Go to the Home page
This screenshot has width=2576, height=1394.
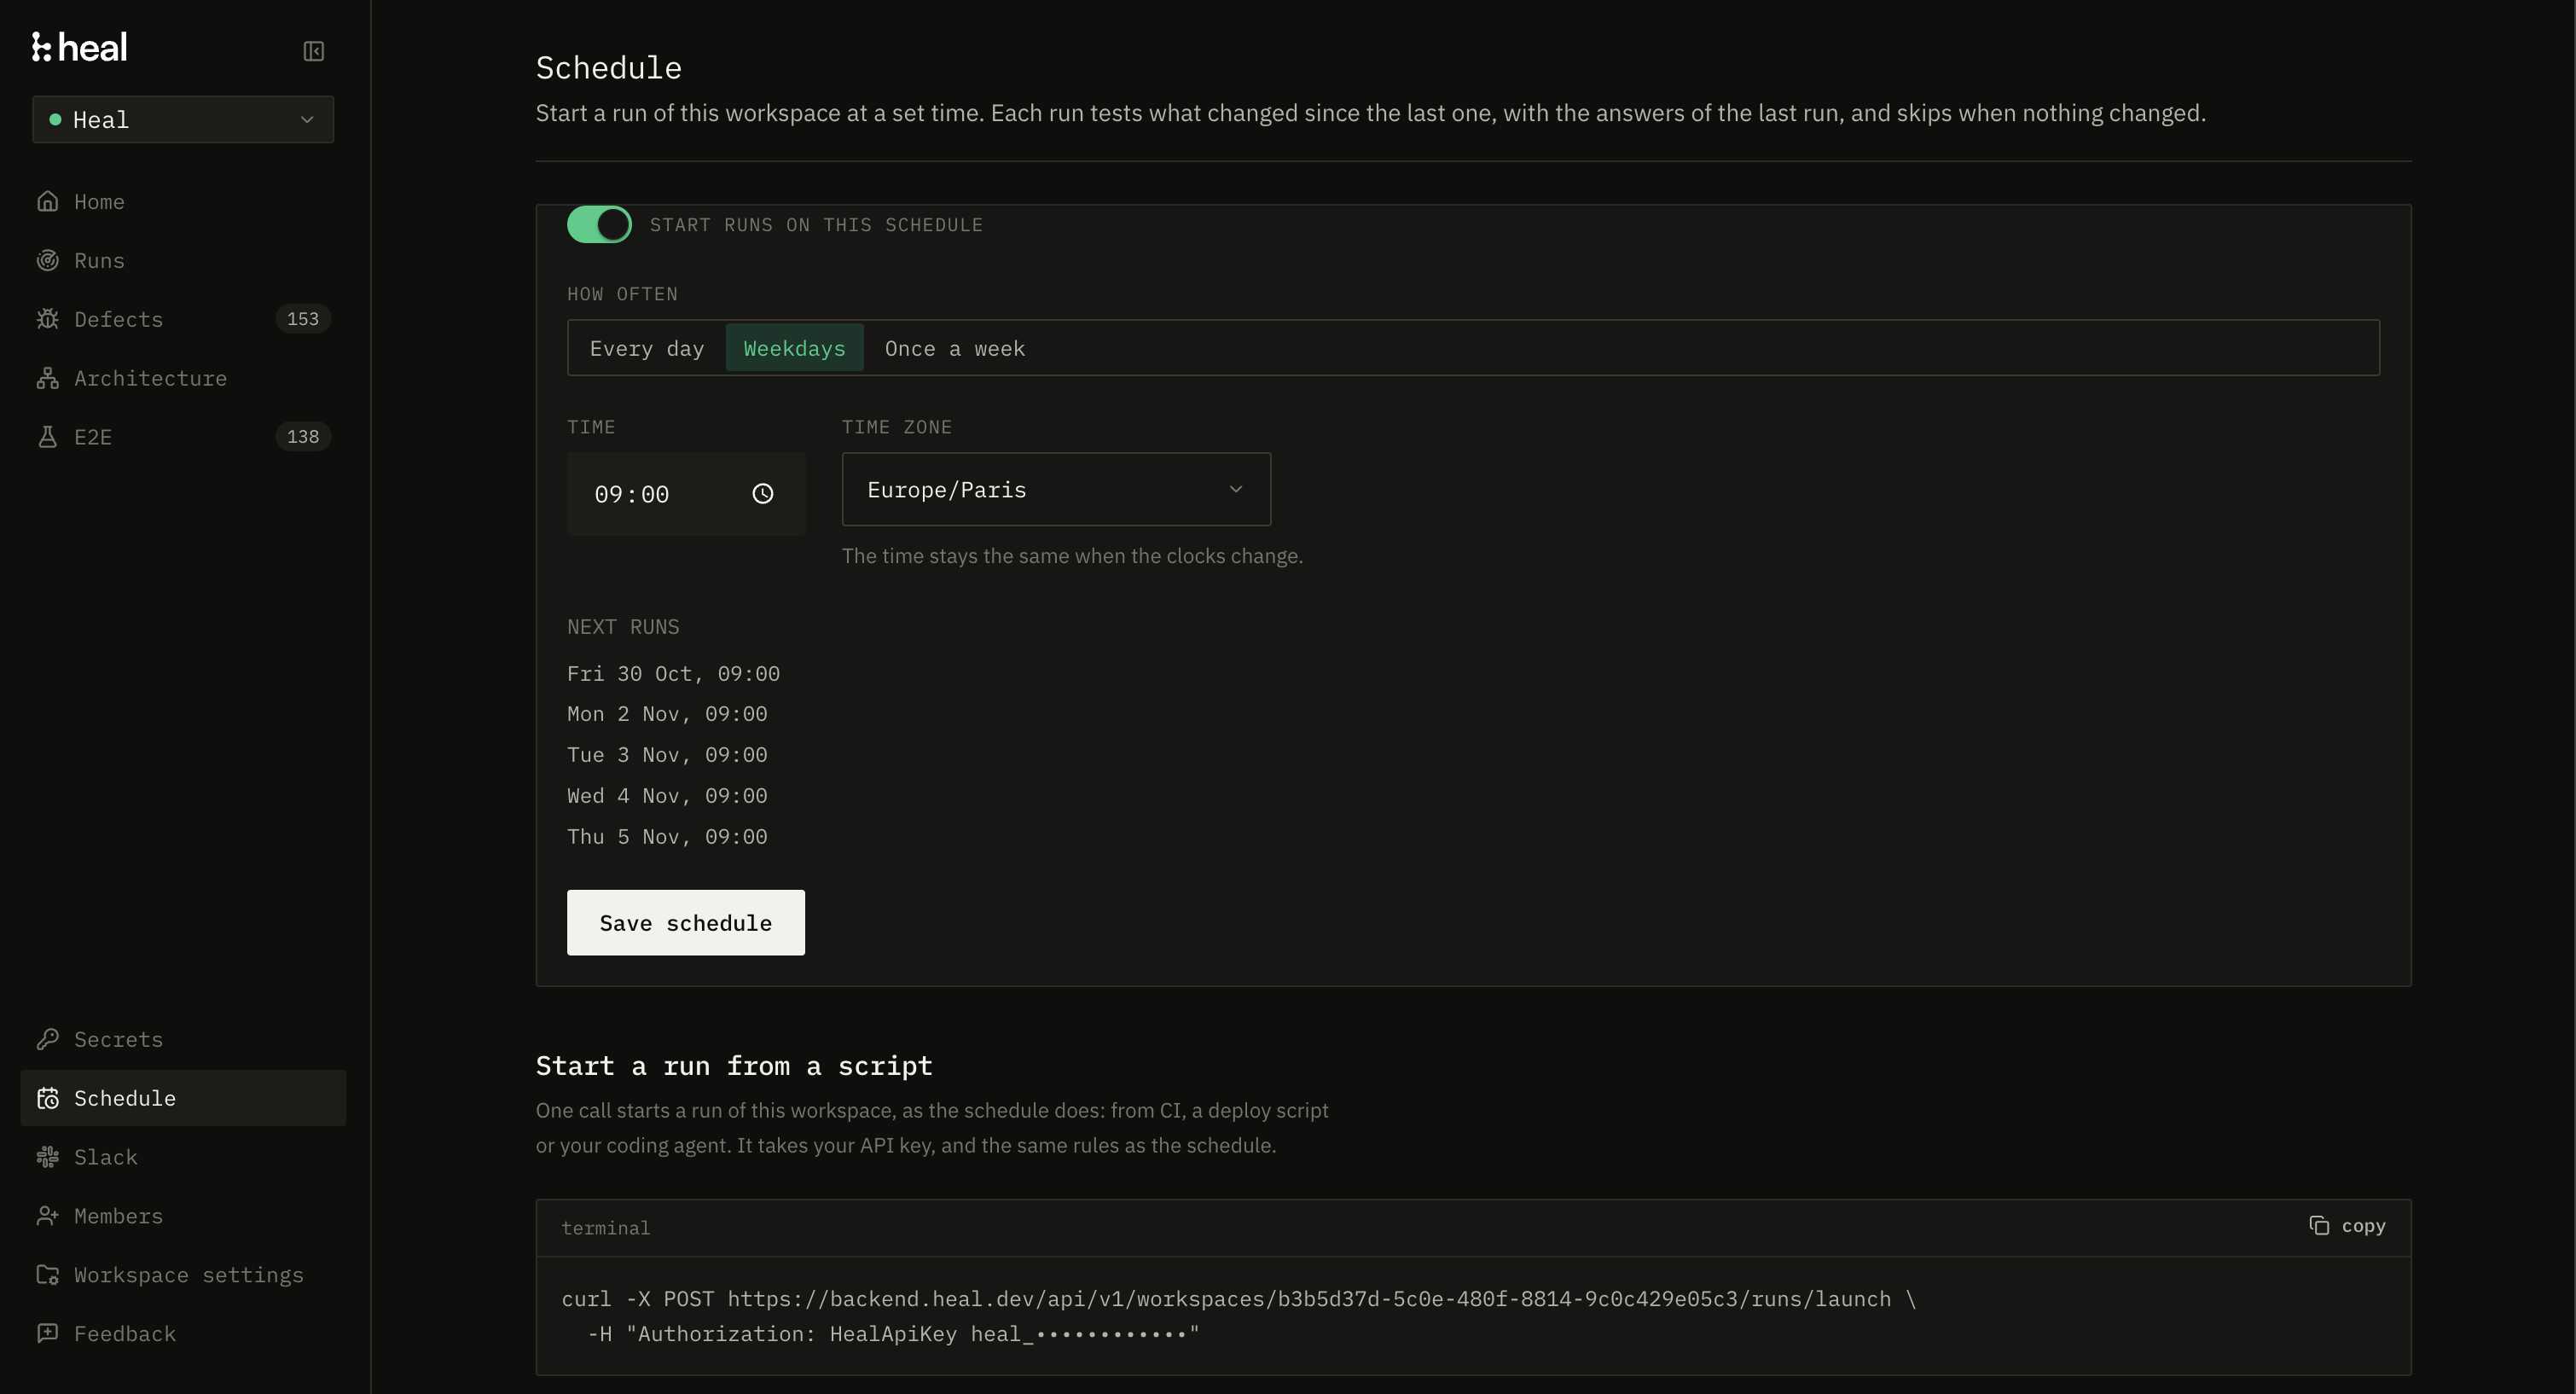click(x=183, y=201)
